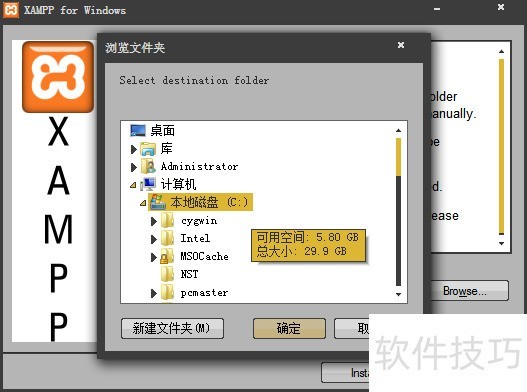Click the Local Disk C: drive icon
This screenshot has width=527, height=392.
(158, 202)
